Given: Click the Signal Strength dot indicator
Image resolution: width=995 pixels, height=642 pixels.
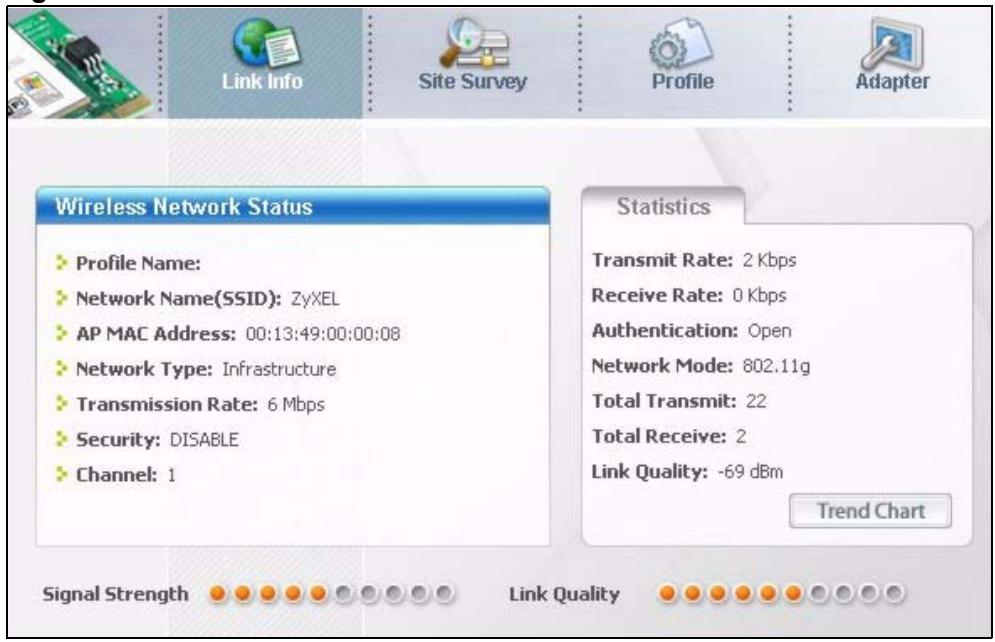Looking at the screenshot, I should tap(331, 594).
